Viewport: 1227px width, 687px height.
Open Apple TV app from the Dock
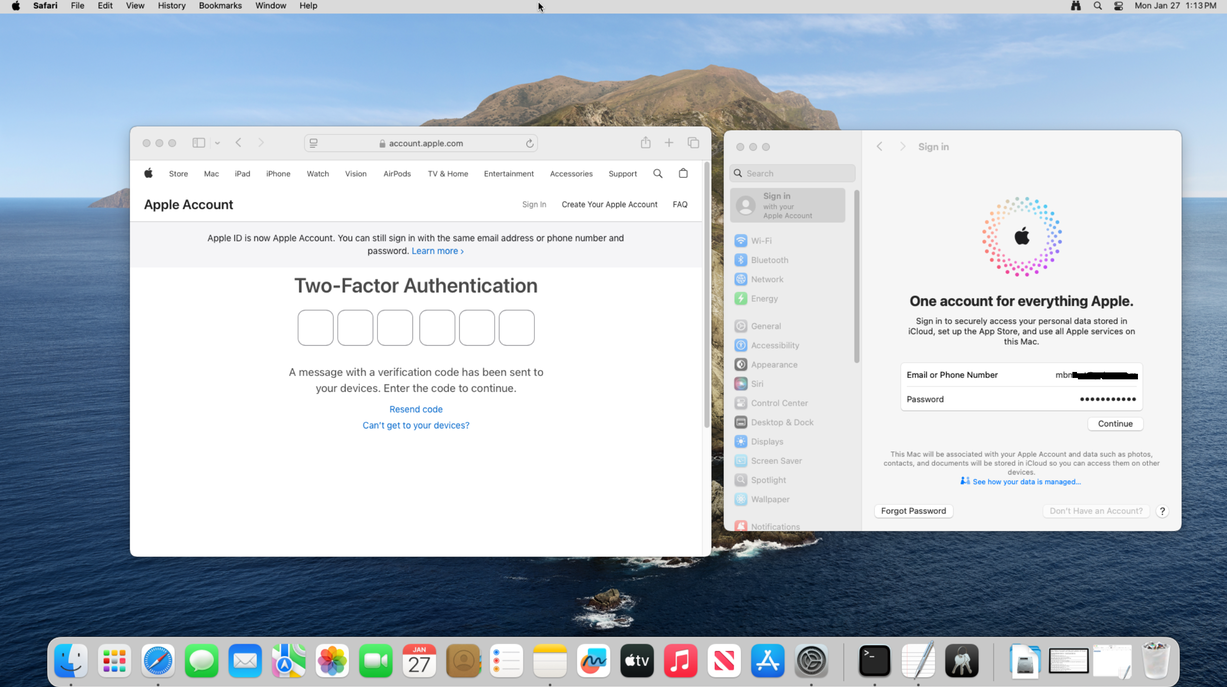(637, 661)
